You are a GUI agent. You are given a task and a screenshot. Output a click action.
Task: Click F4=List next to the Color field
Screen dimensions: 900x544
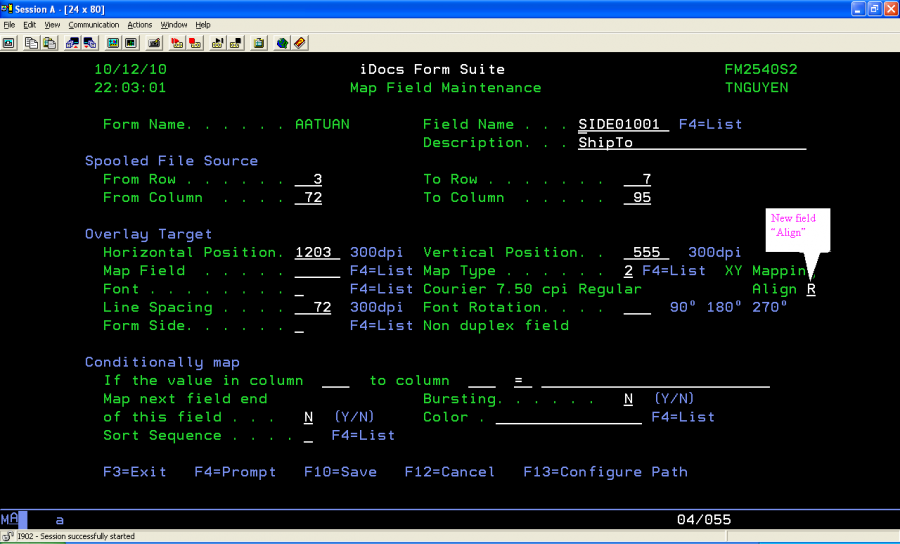[682, 417]
